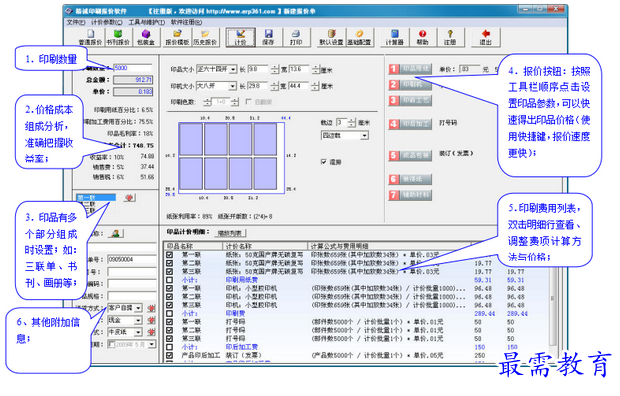Viewport: 620px width, 396px height.
Task: Launch the 计算器 calculator icon
Action: [394, 37]
